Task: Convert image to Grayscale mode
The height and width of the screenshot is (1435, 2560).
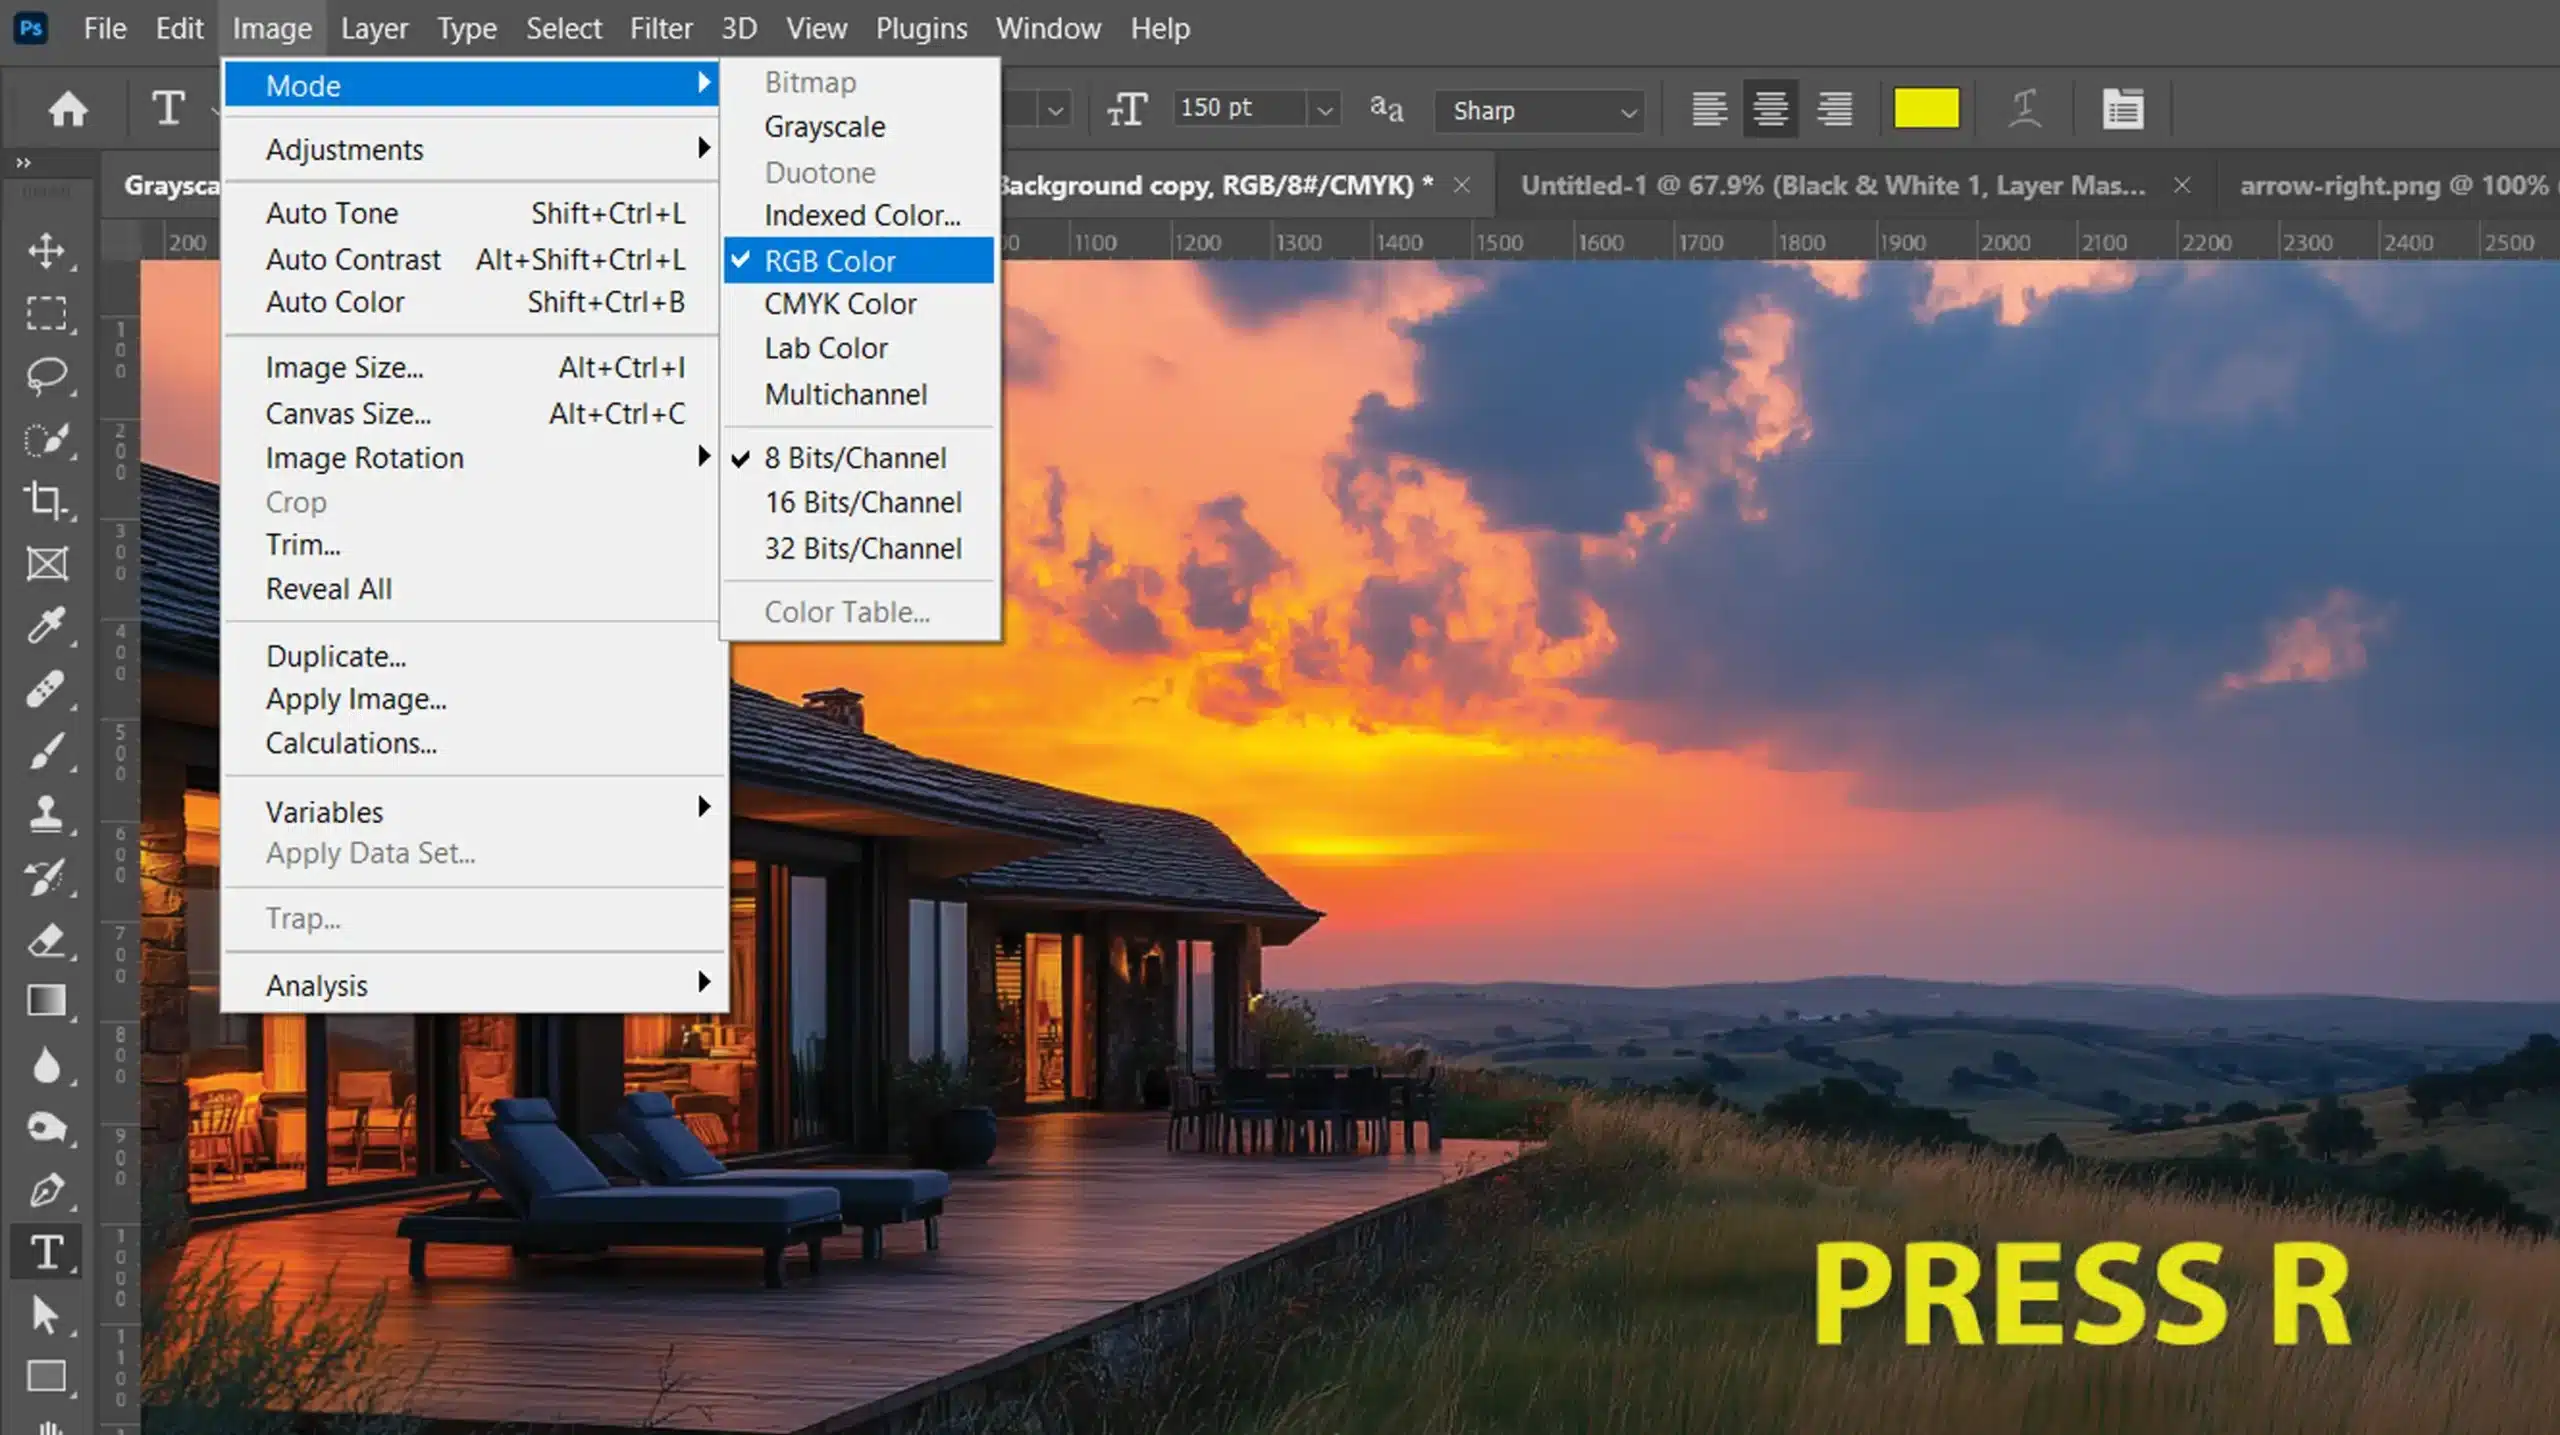Action: pyautogui.click(x=859, y=127)
